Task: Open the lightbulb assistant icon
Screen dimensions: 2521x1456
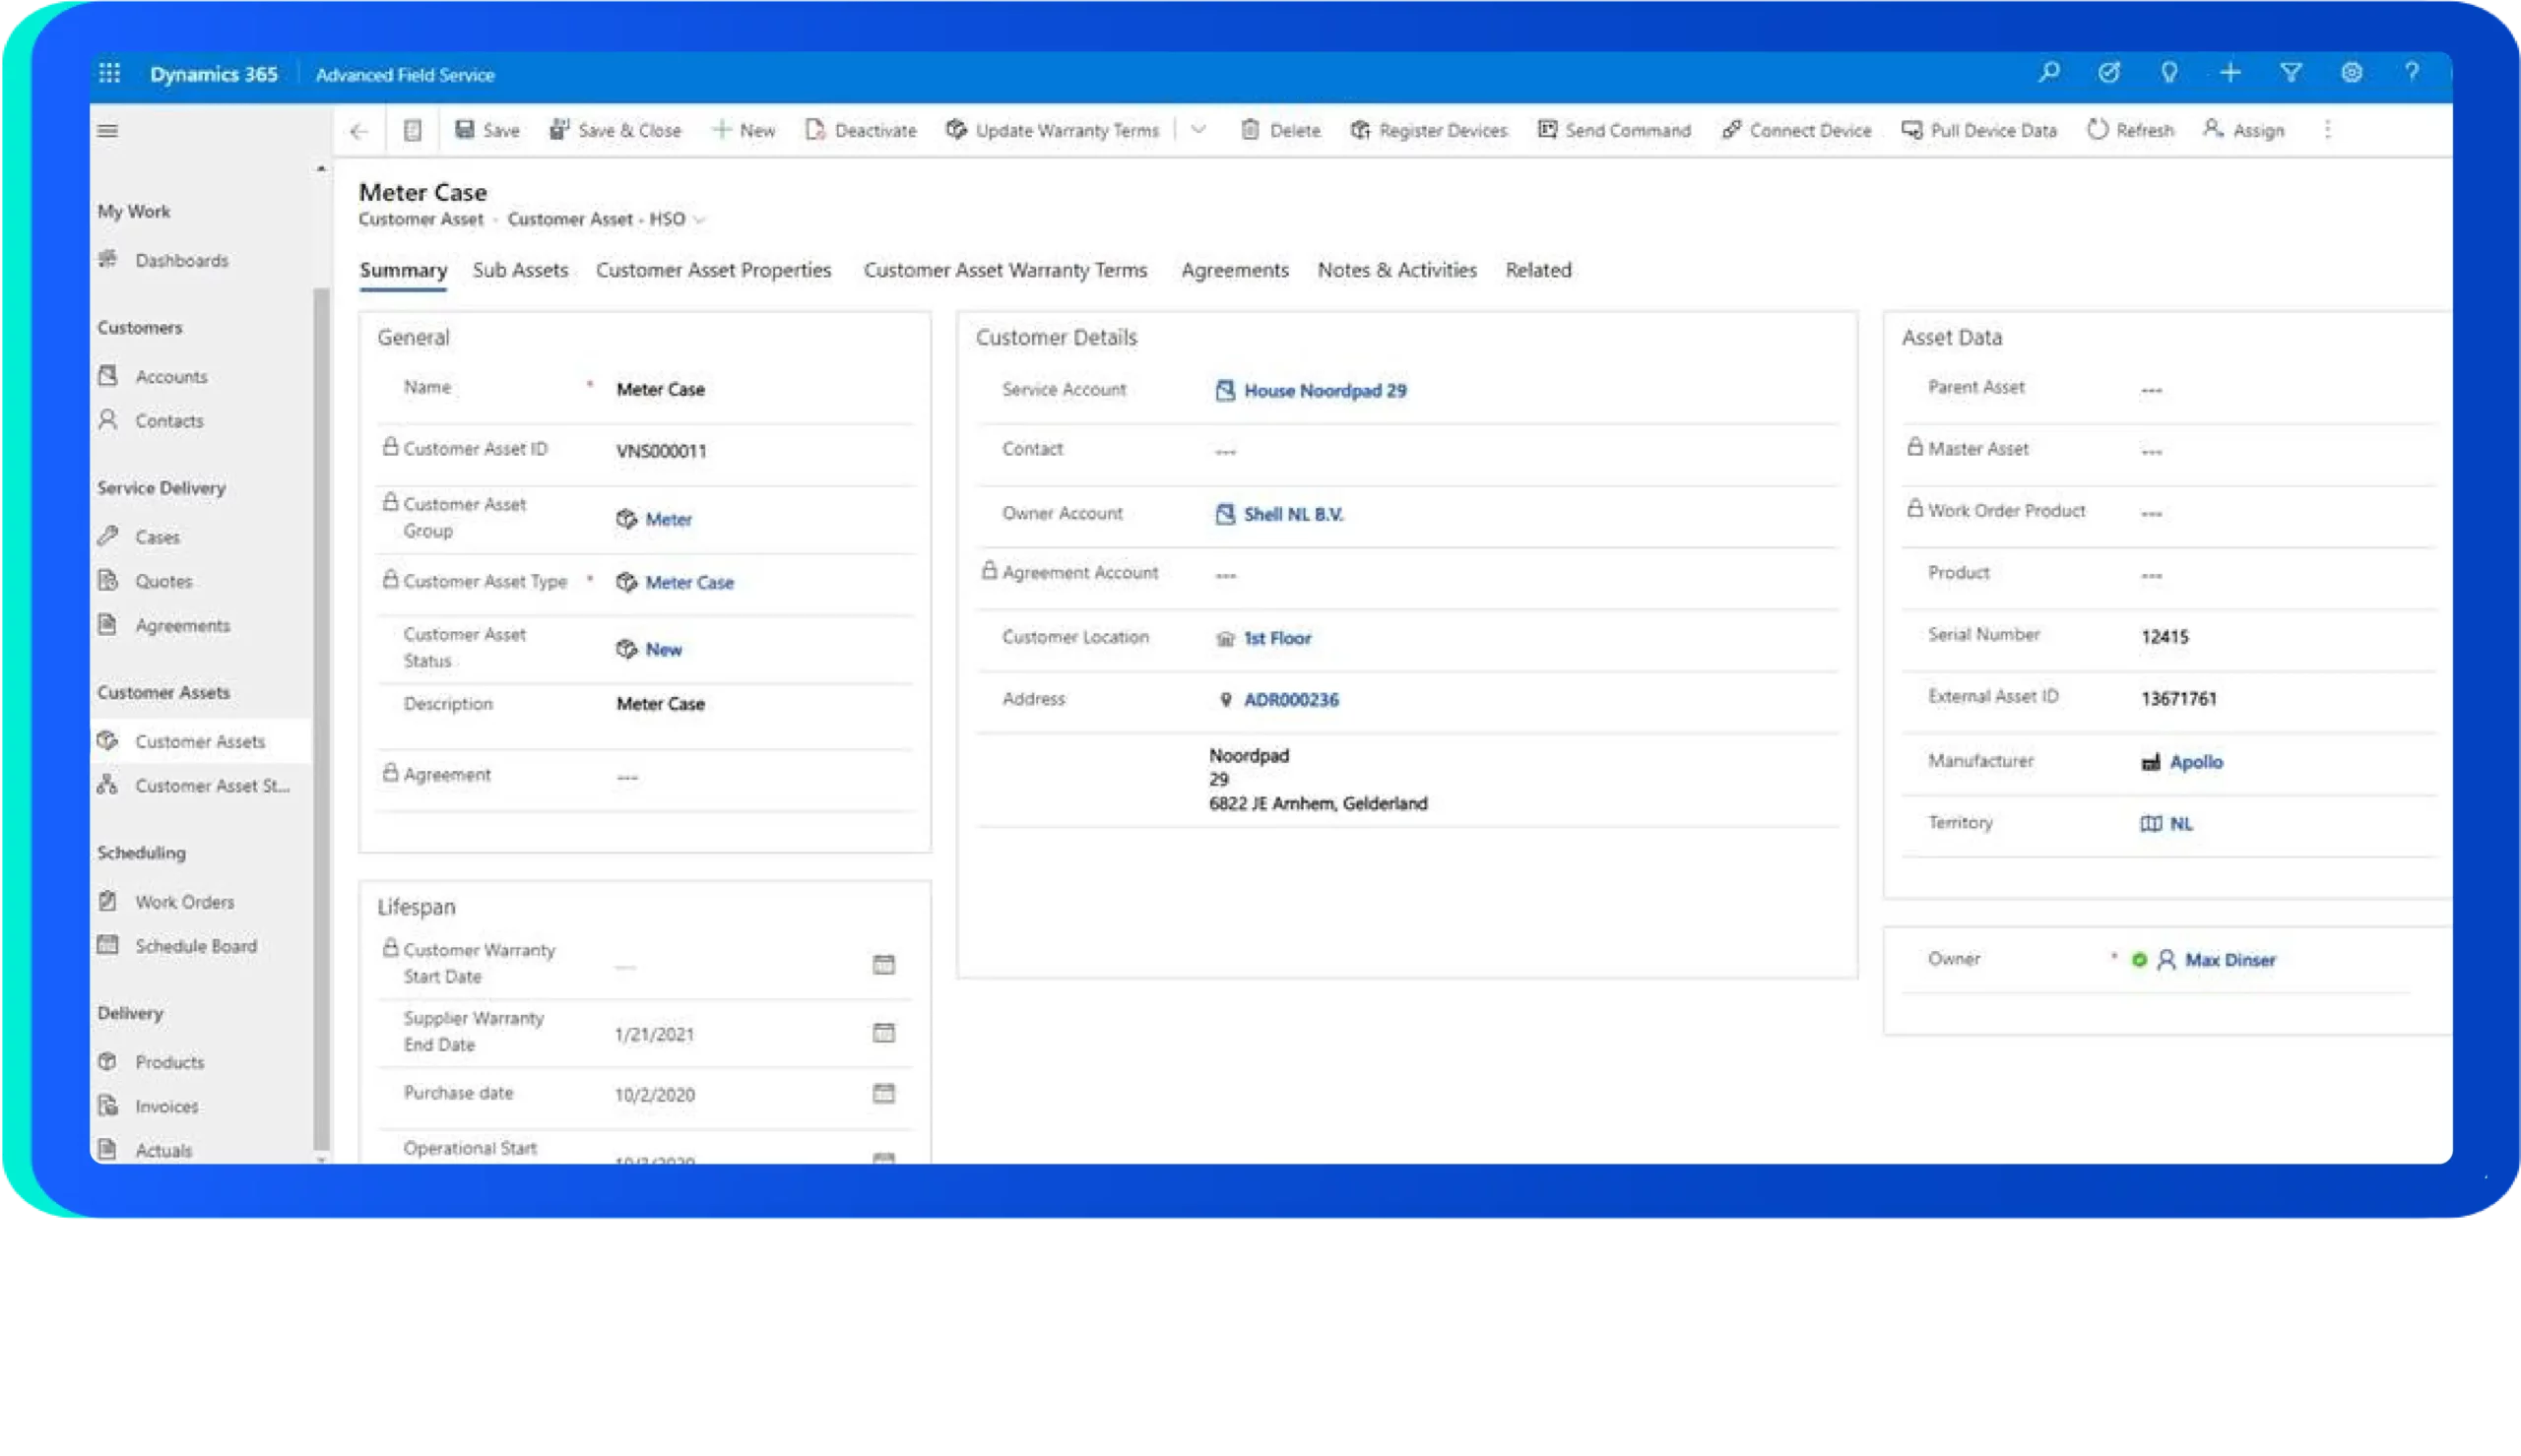Action: [2169, 73]
